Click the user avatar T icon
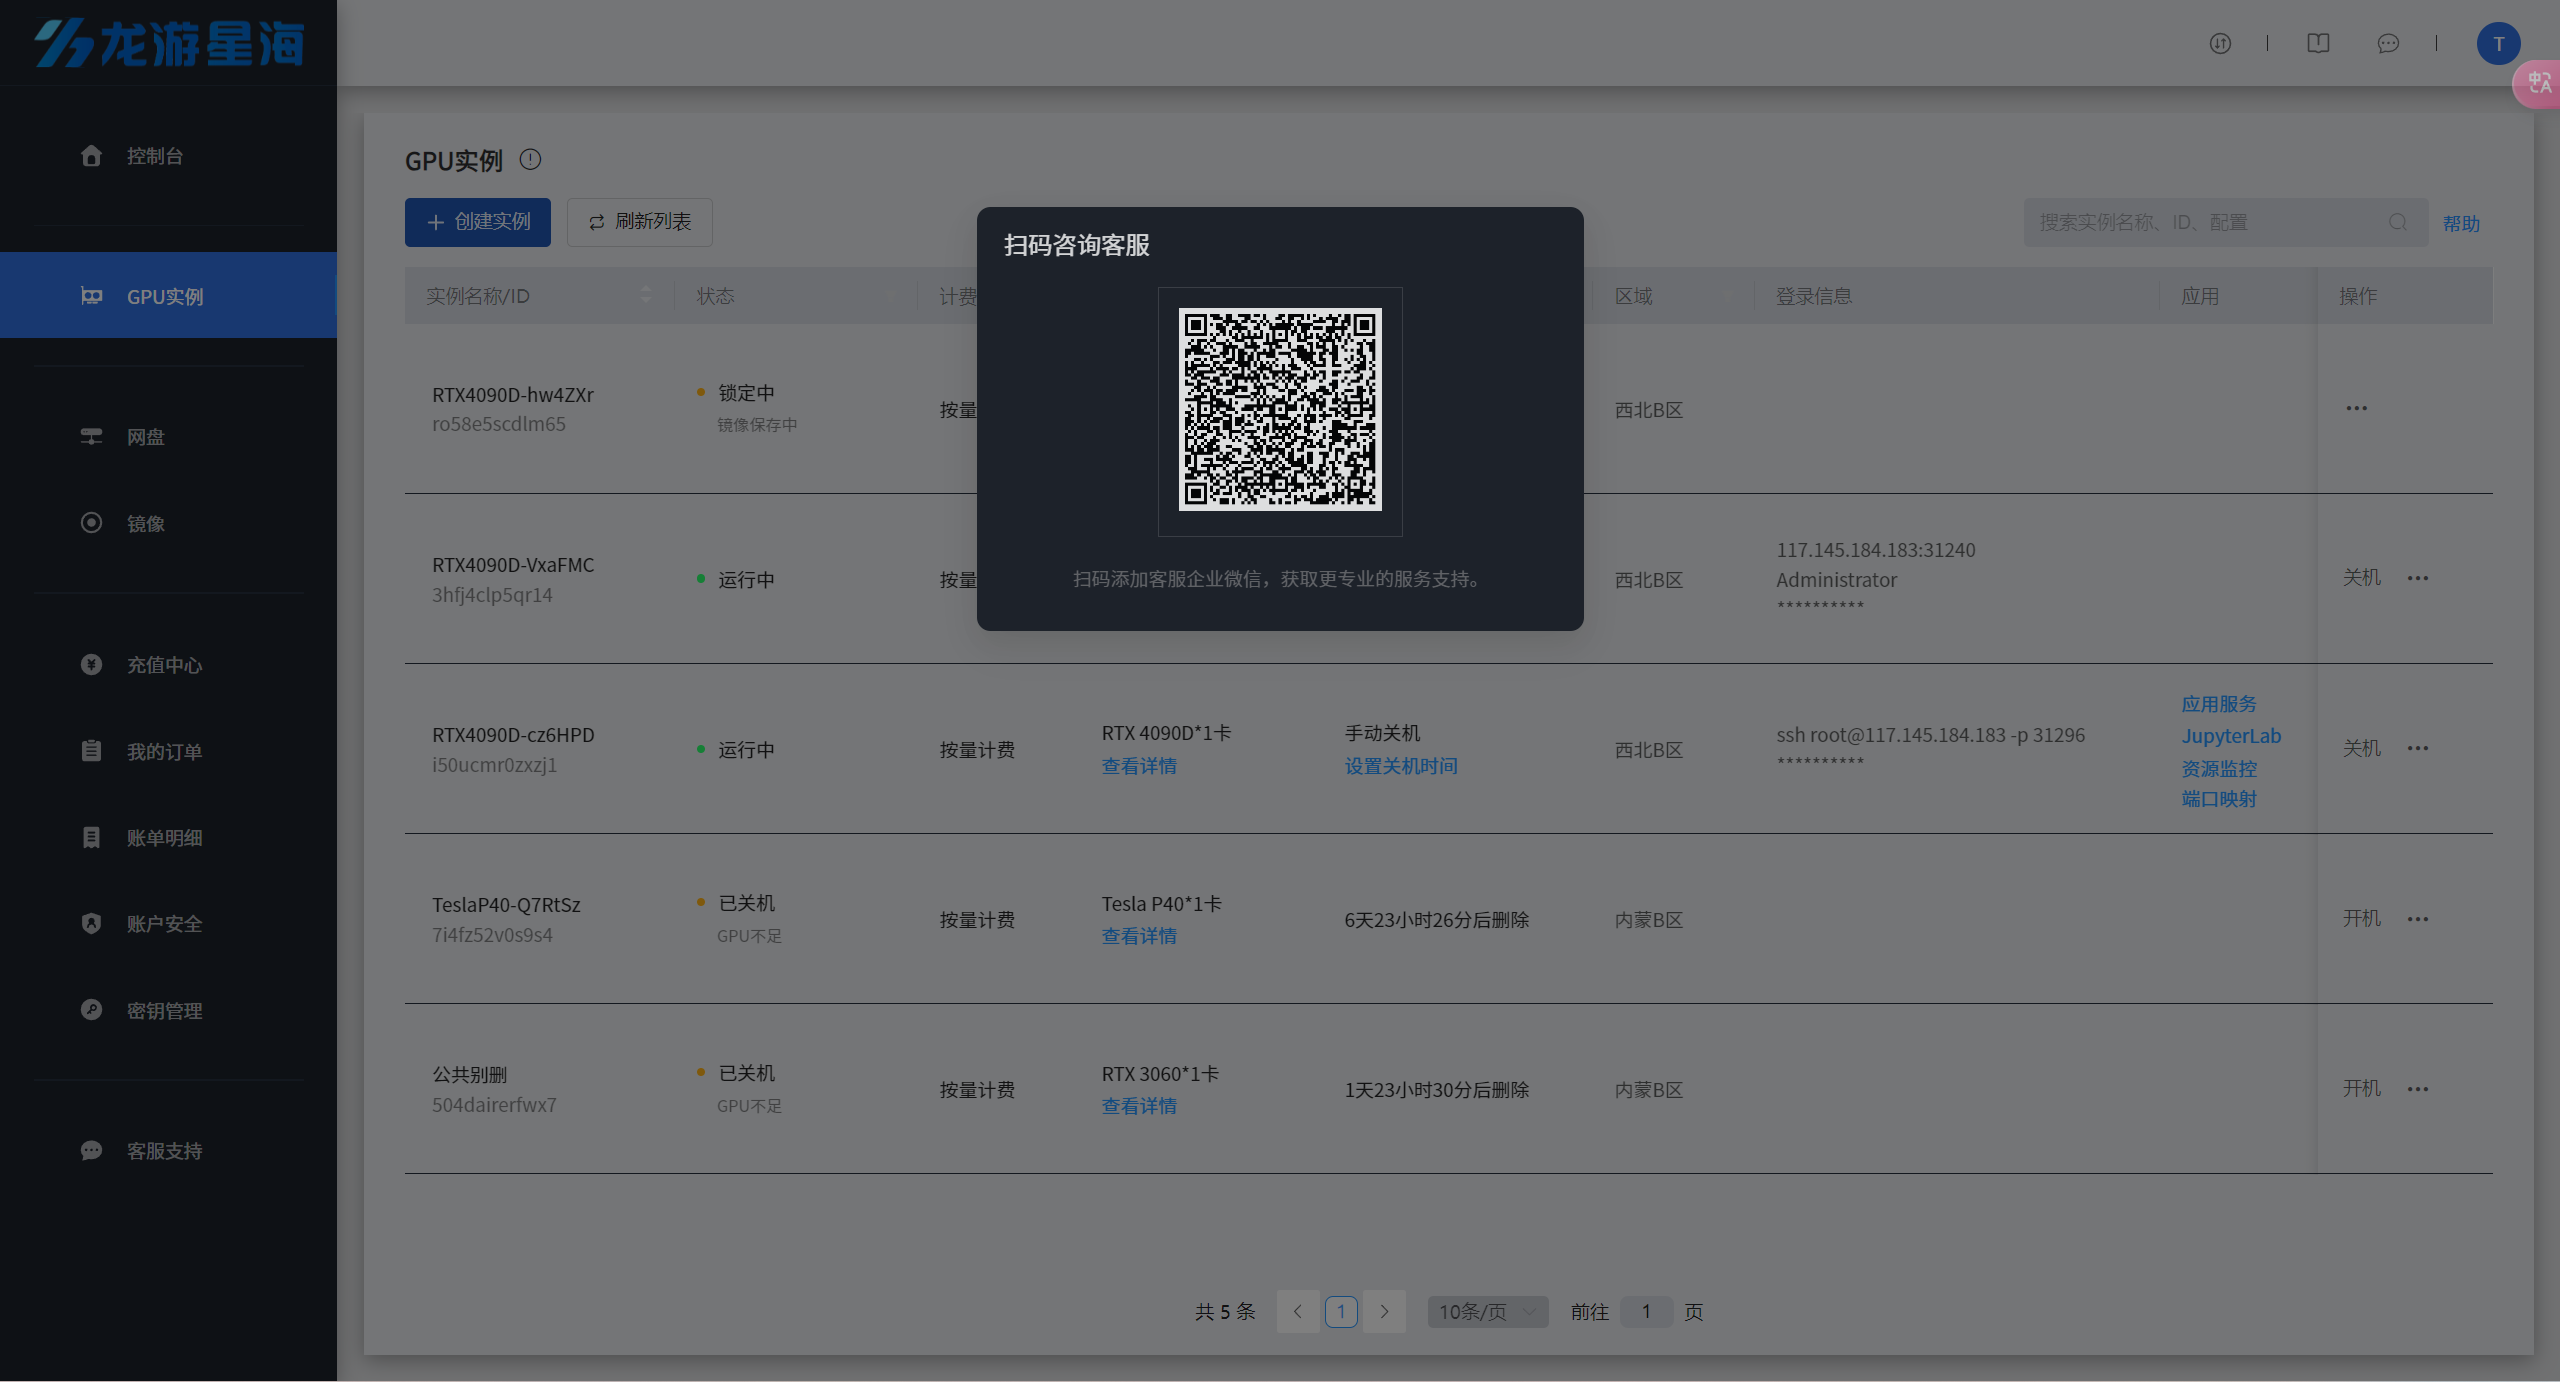Viewport: 2560px width, 1382px height. click(x=2497, y=44)
